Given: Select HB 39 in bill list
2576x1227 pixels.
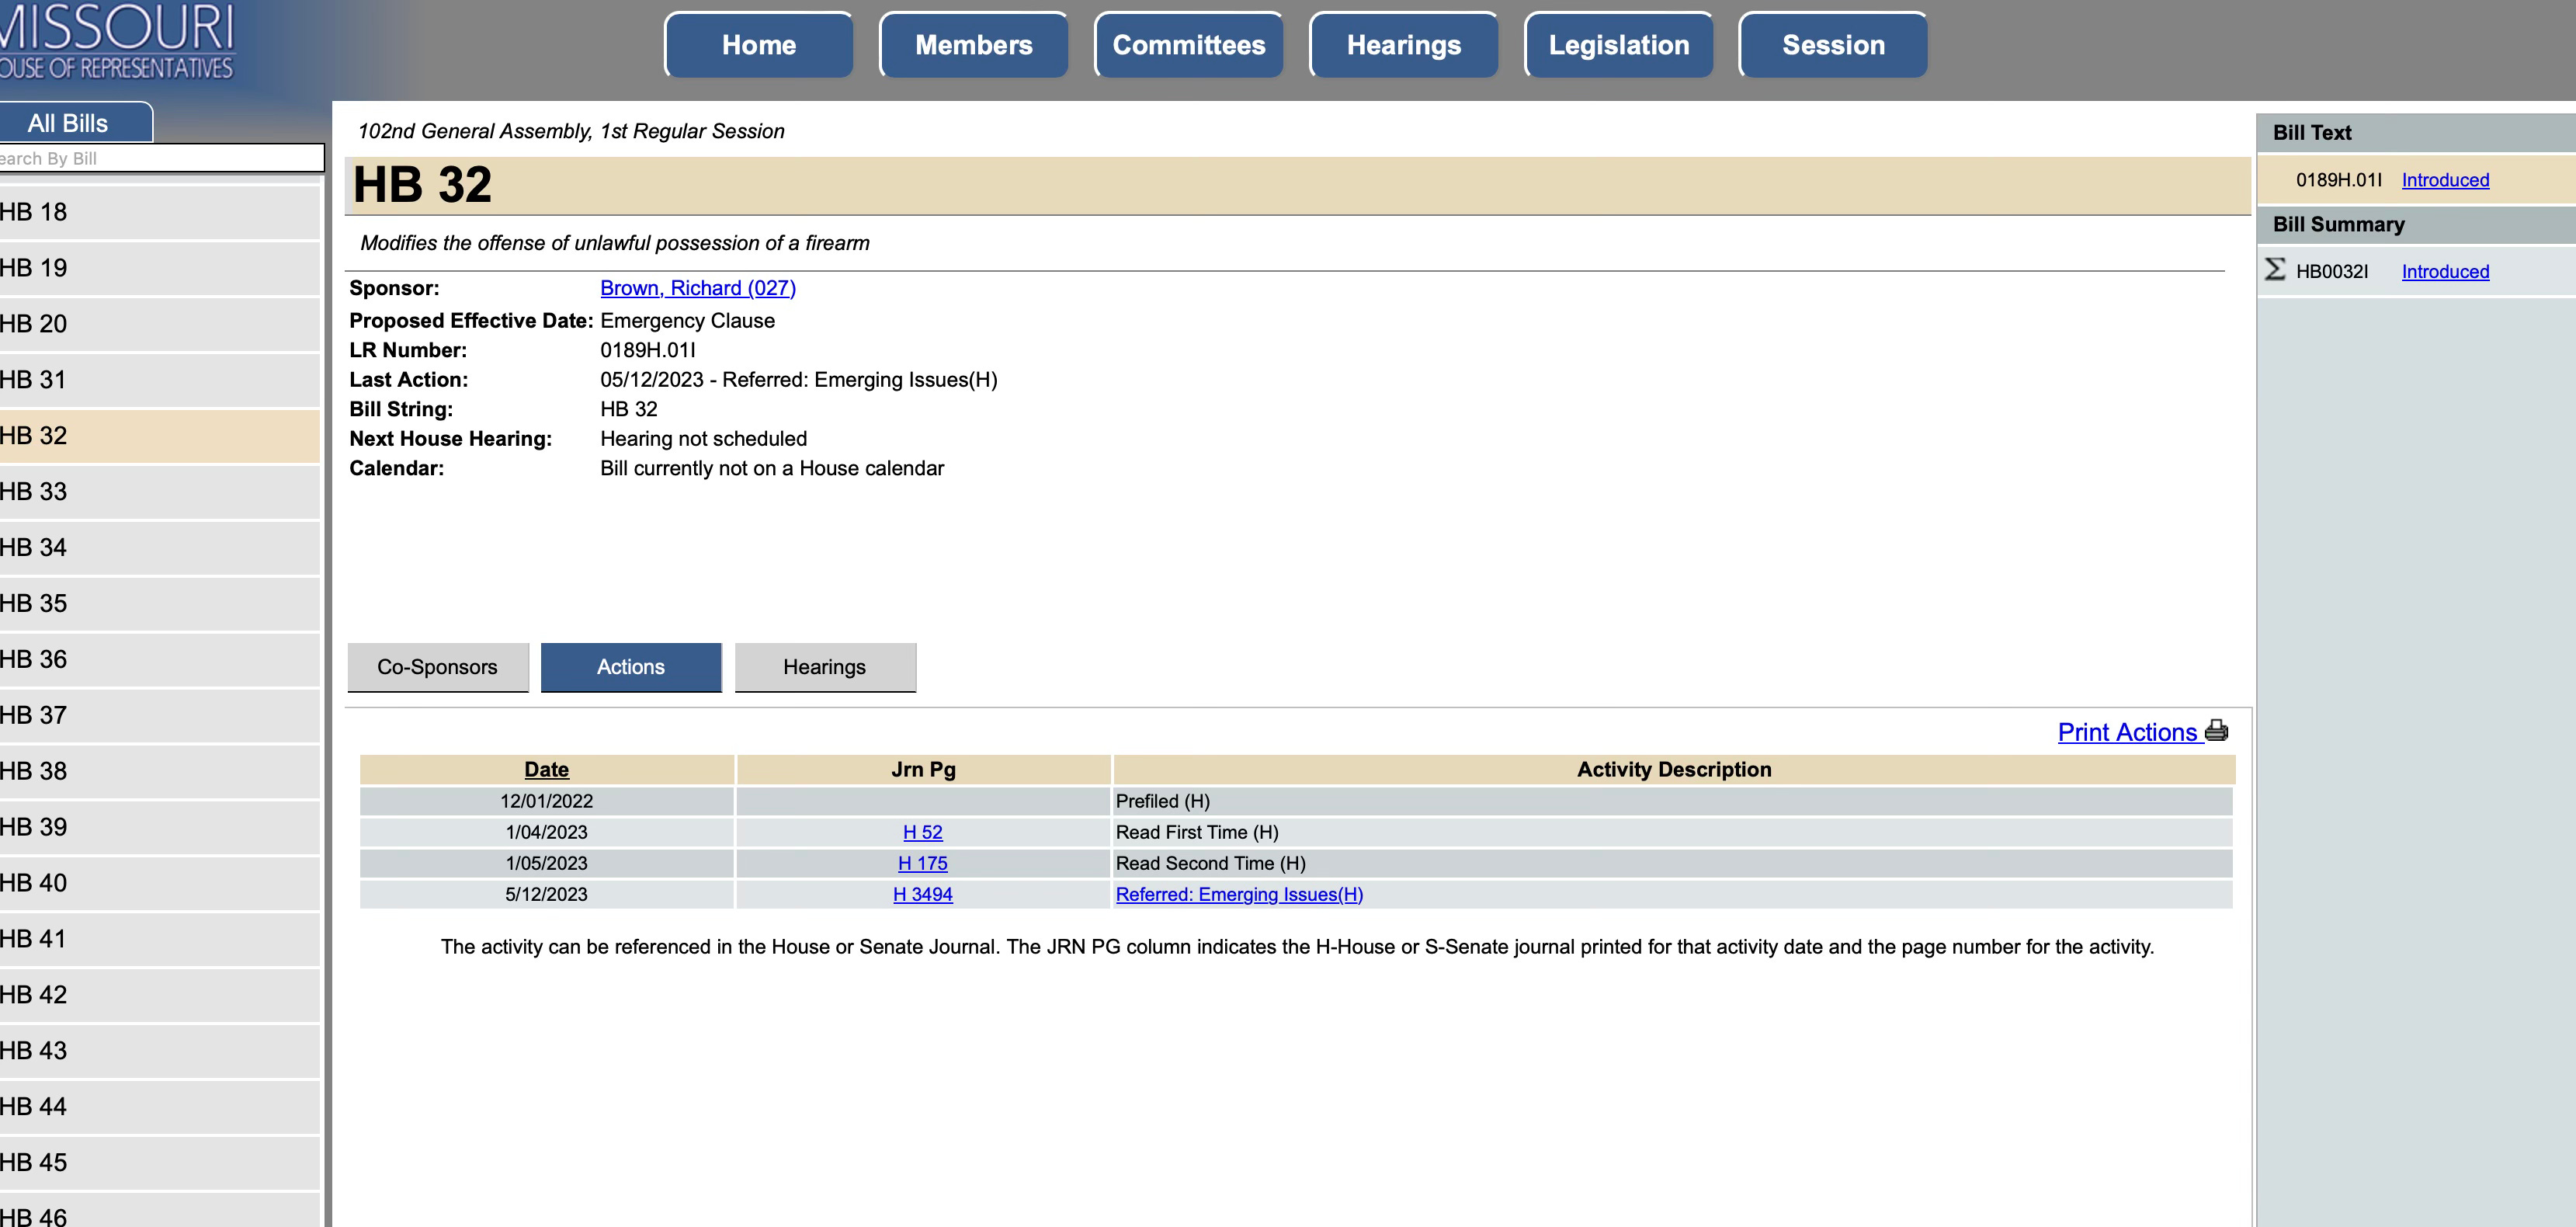Looking at the screenshot, I should click(160, 827).
